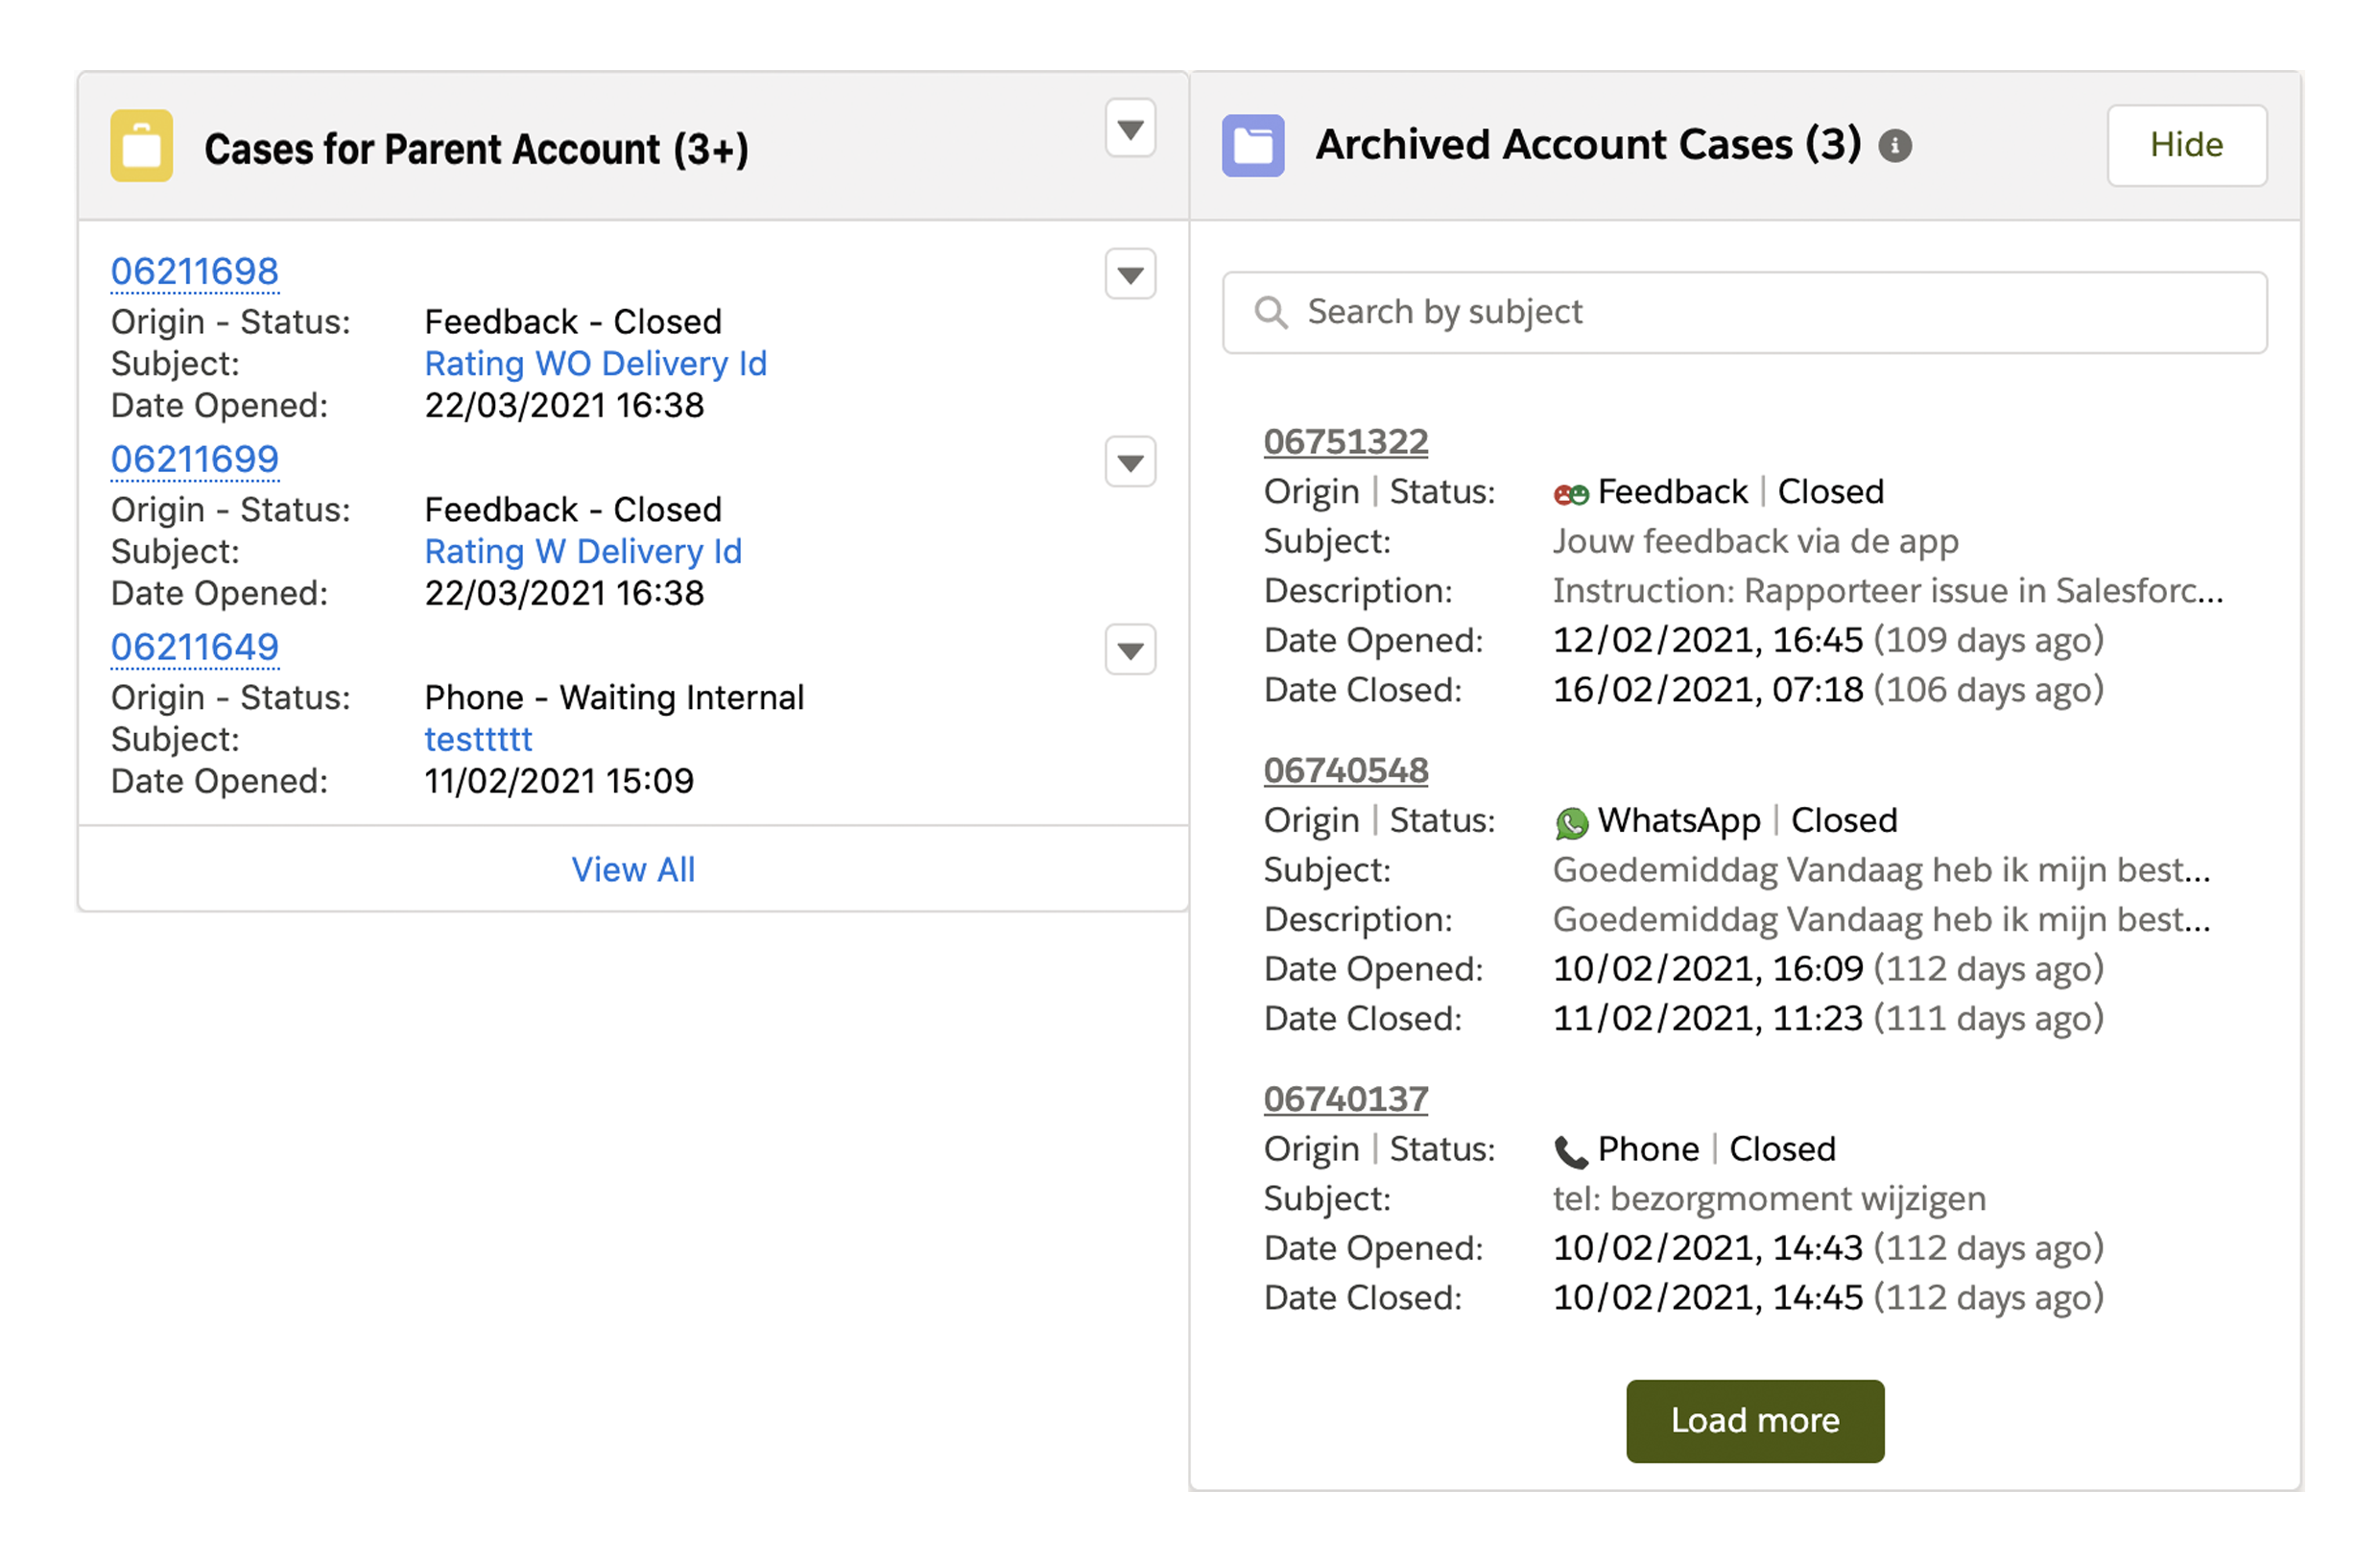The width and height of the screenshot is (2380, 1562).
Task: Click the yellow briefcase Cases icon
Action: click(141, 146)
